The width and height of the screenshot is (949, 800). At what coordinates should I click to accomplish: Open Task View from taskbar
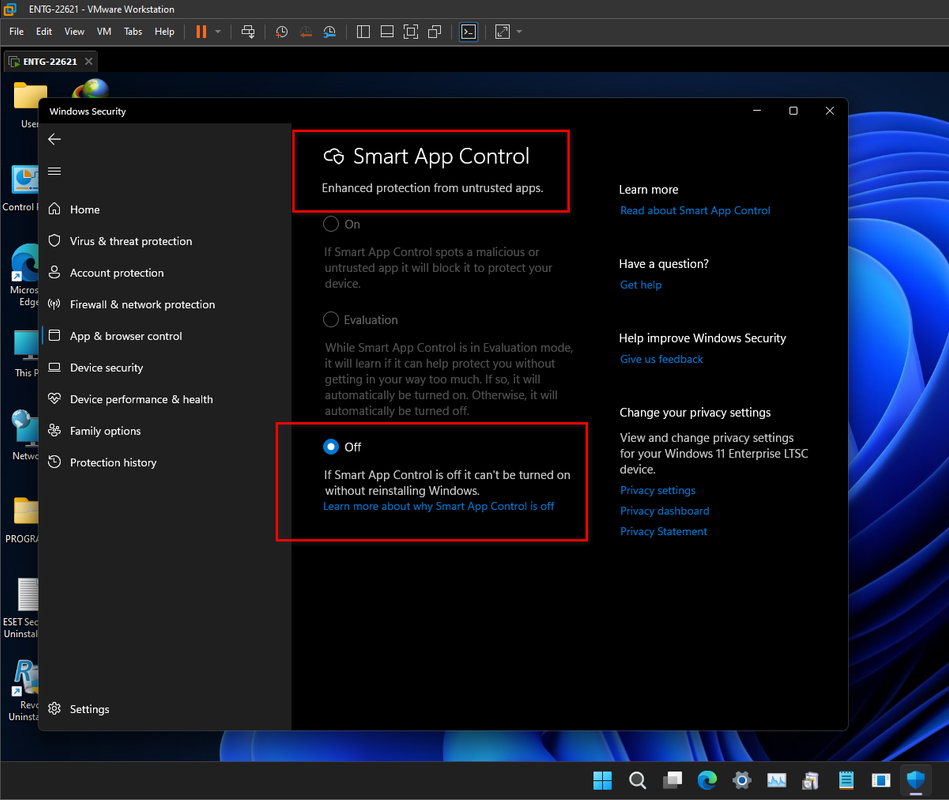click(672, 781)
